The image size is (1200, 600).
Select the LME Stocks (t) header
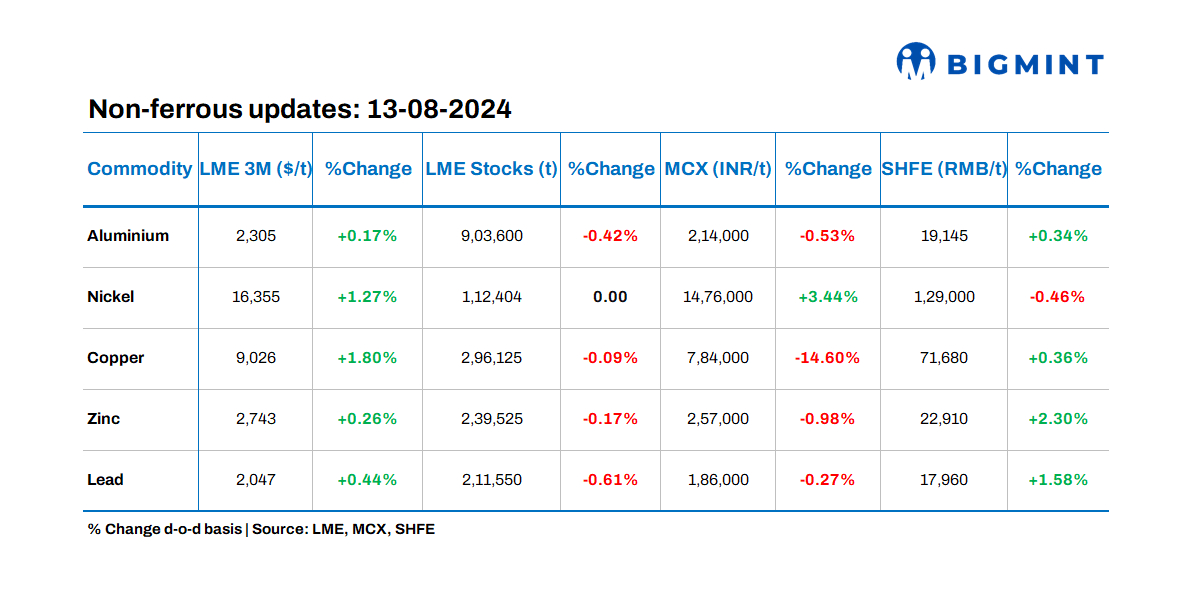491,169
